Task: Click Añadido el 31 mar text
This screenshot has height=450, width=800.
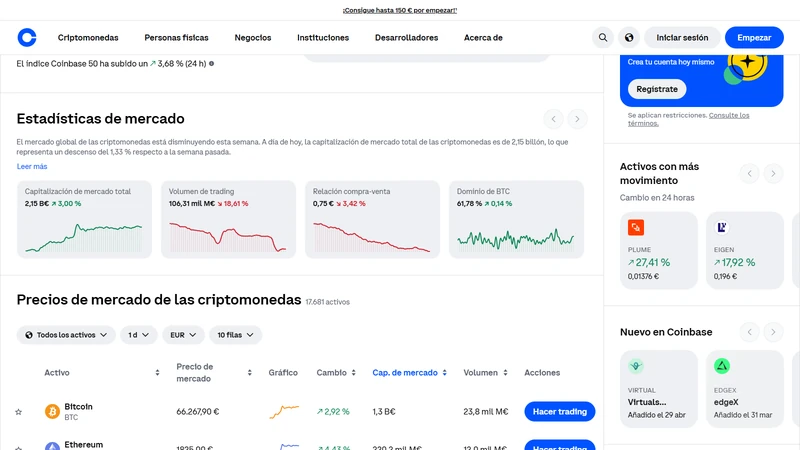Action: [x=743, y=415]
